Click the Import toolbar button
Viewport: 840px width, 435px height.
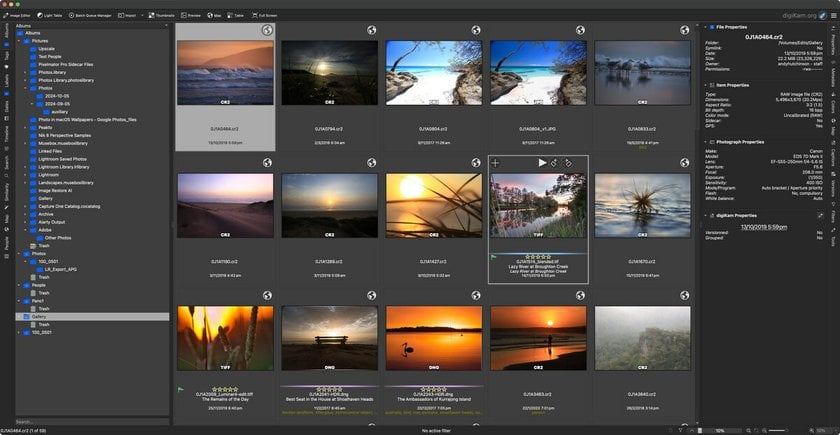coord(128,16)
